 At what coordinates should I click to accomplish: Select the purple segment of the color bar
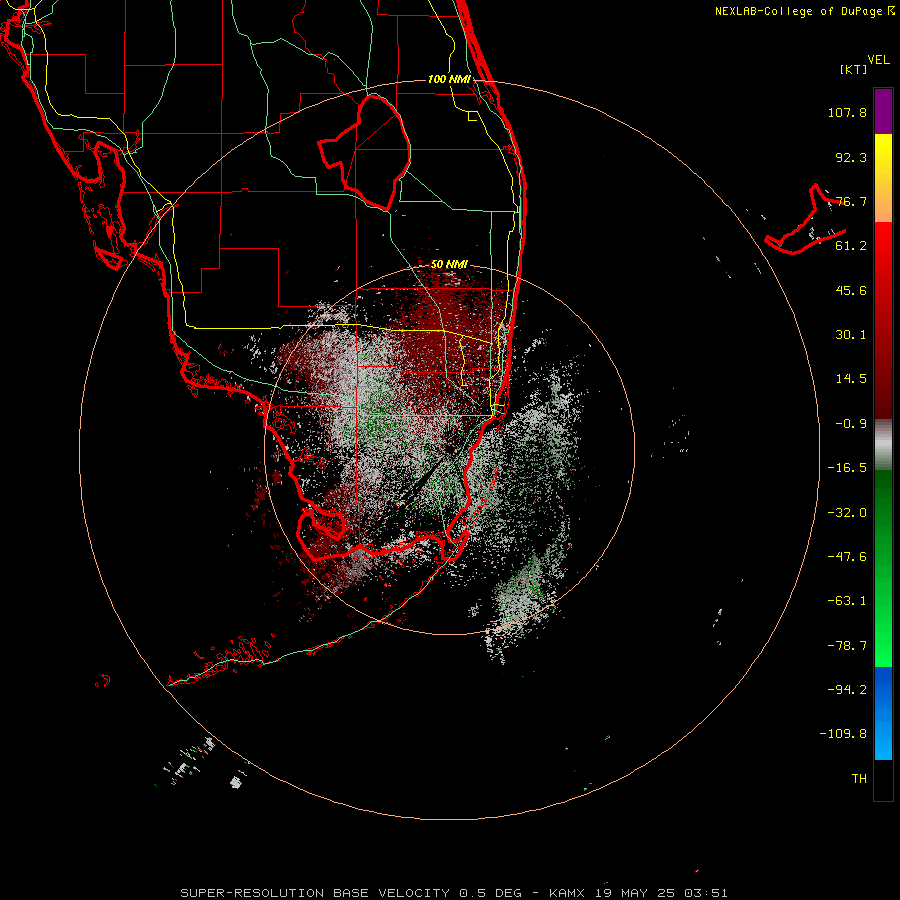tap(883, 111)
